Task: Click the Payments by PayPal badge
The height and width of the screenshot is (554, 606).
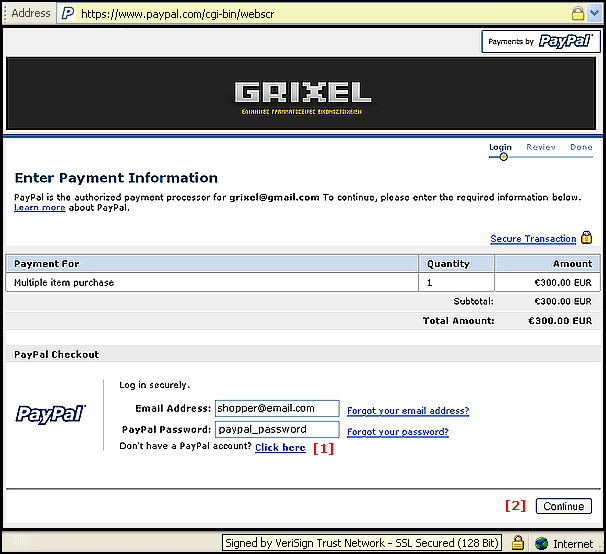Action: tap(541, 41)
